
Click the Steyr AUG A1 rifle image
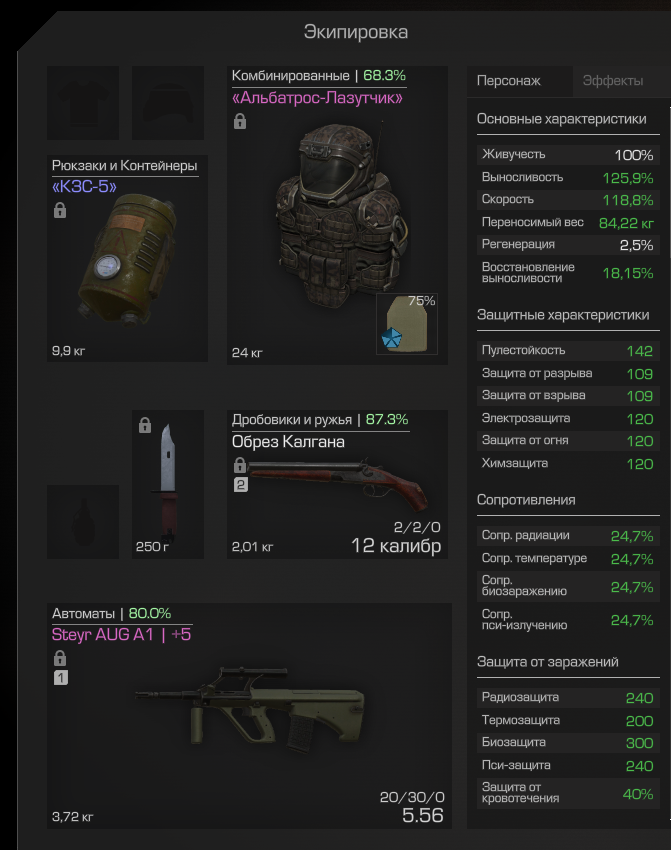pos(250,709)
